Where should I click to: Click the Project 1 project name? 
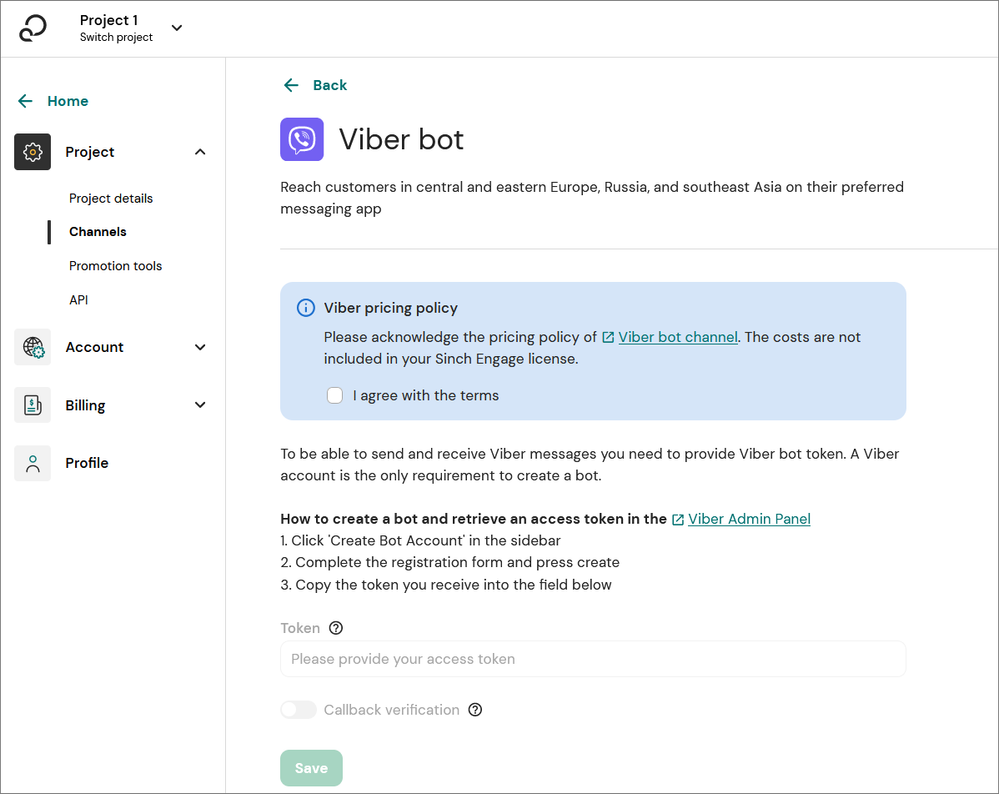(109, 20)
